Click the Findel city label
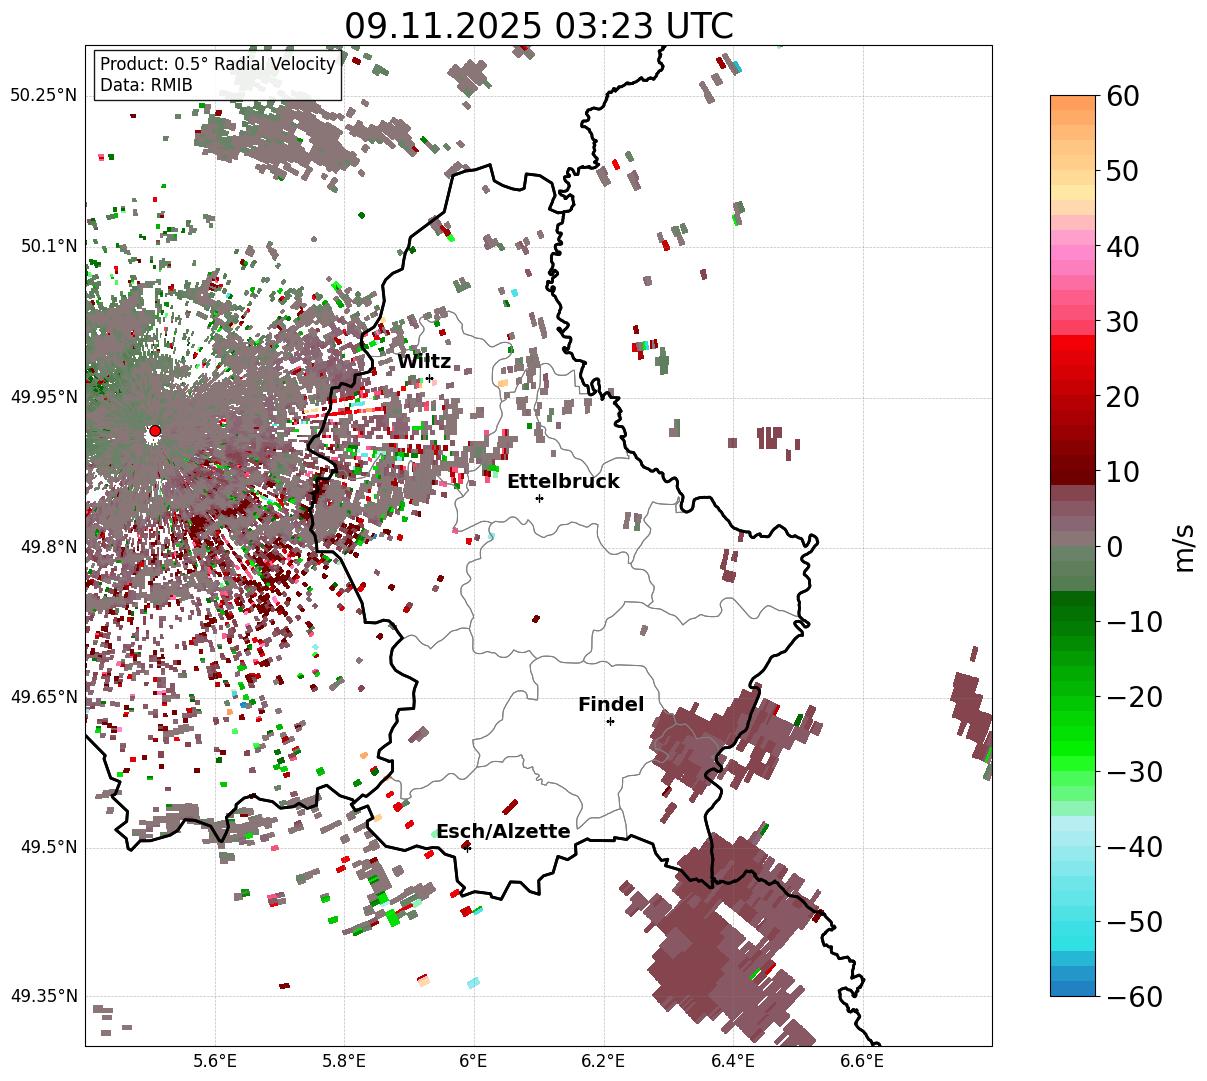 611,705
